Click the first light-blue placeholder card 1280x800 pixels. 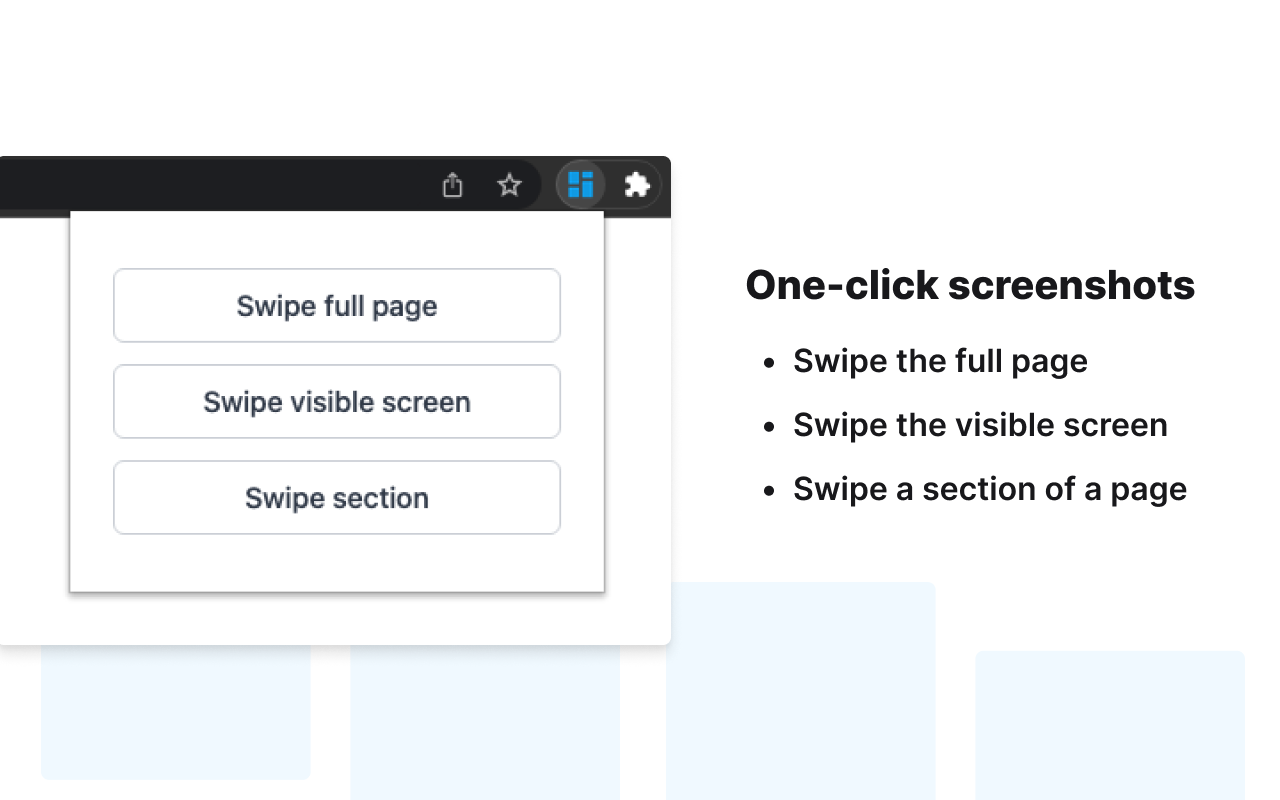click(175, 715)
